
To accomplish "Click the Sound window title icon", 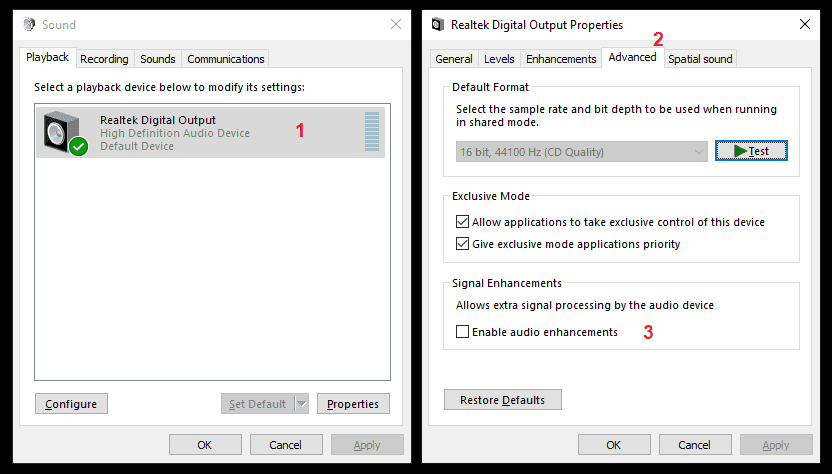I will [x=29, y=24].
